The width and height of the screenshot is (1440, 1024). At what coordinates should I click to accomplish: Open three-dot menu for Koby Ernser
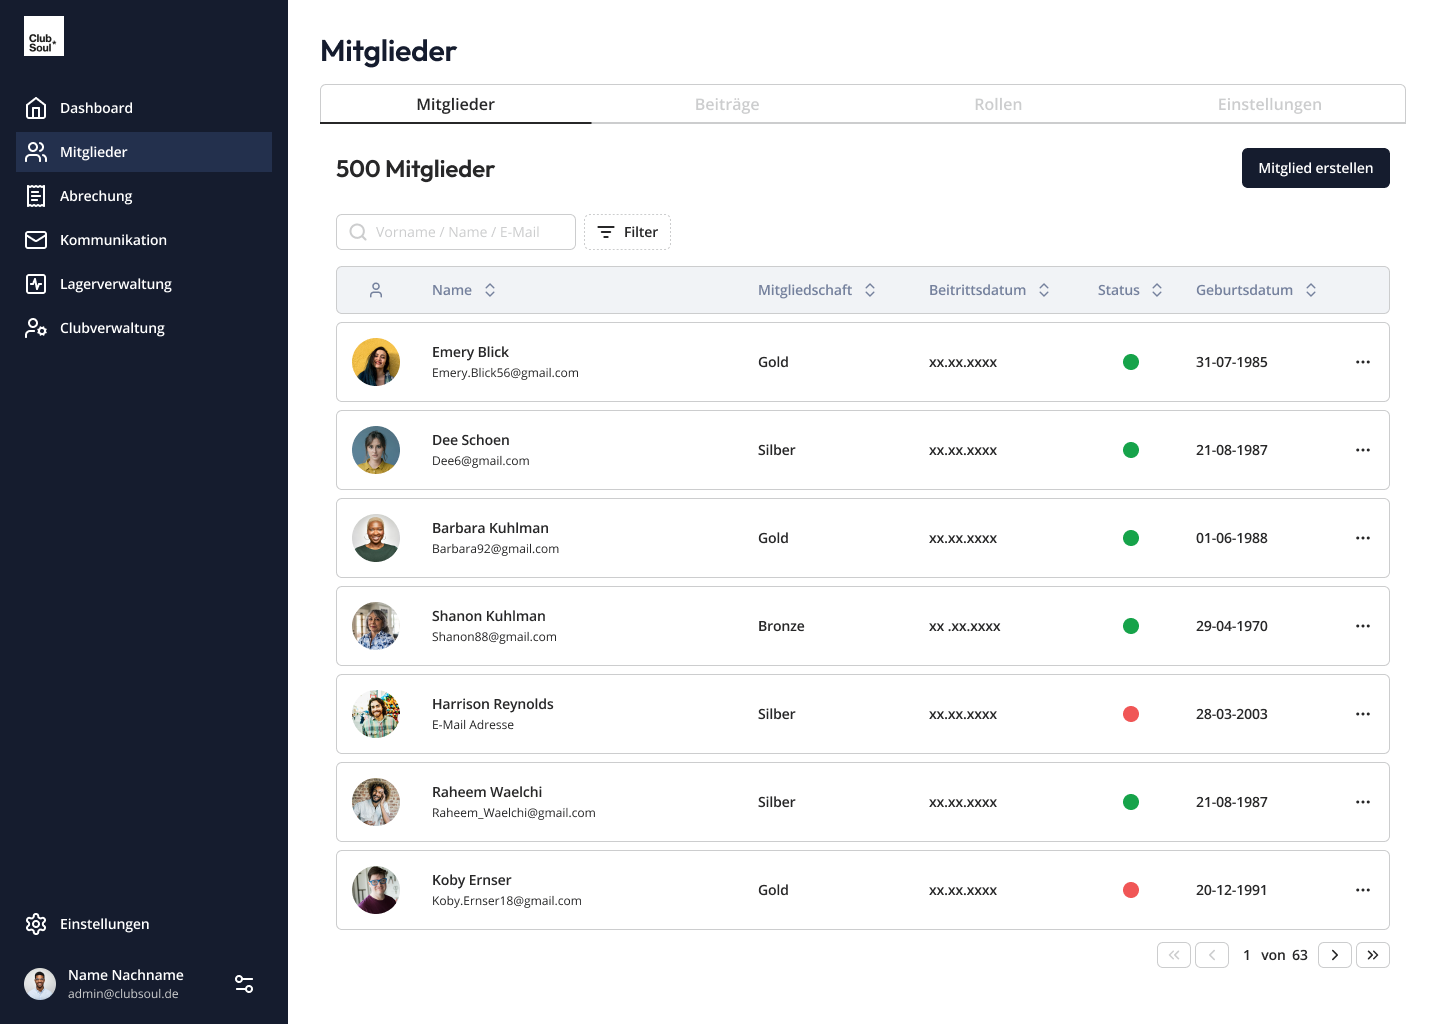pos(1362,890)
